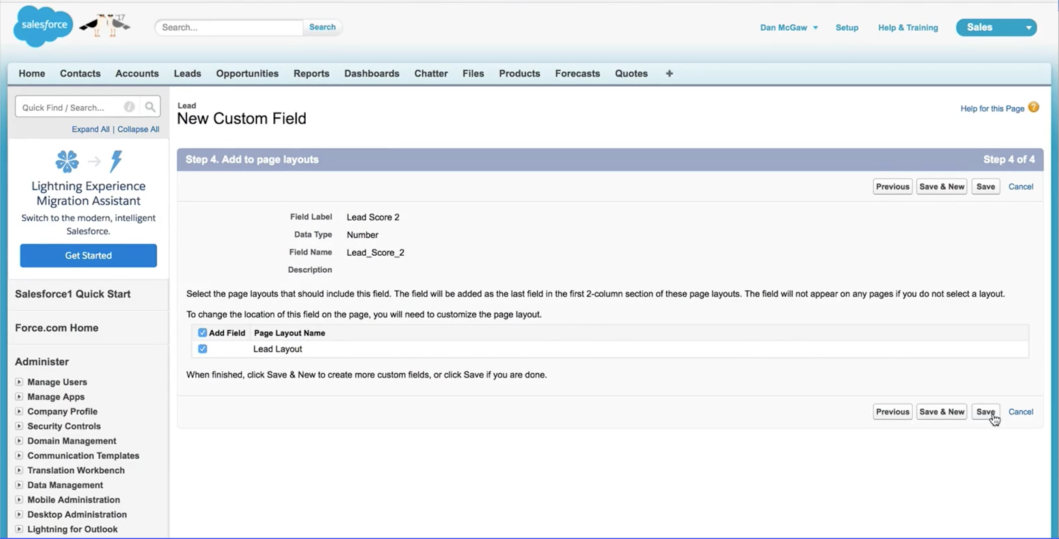
Task: Click the plus icon for all tabs
Action: [669, 74]
